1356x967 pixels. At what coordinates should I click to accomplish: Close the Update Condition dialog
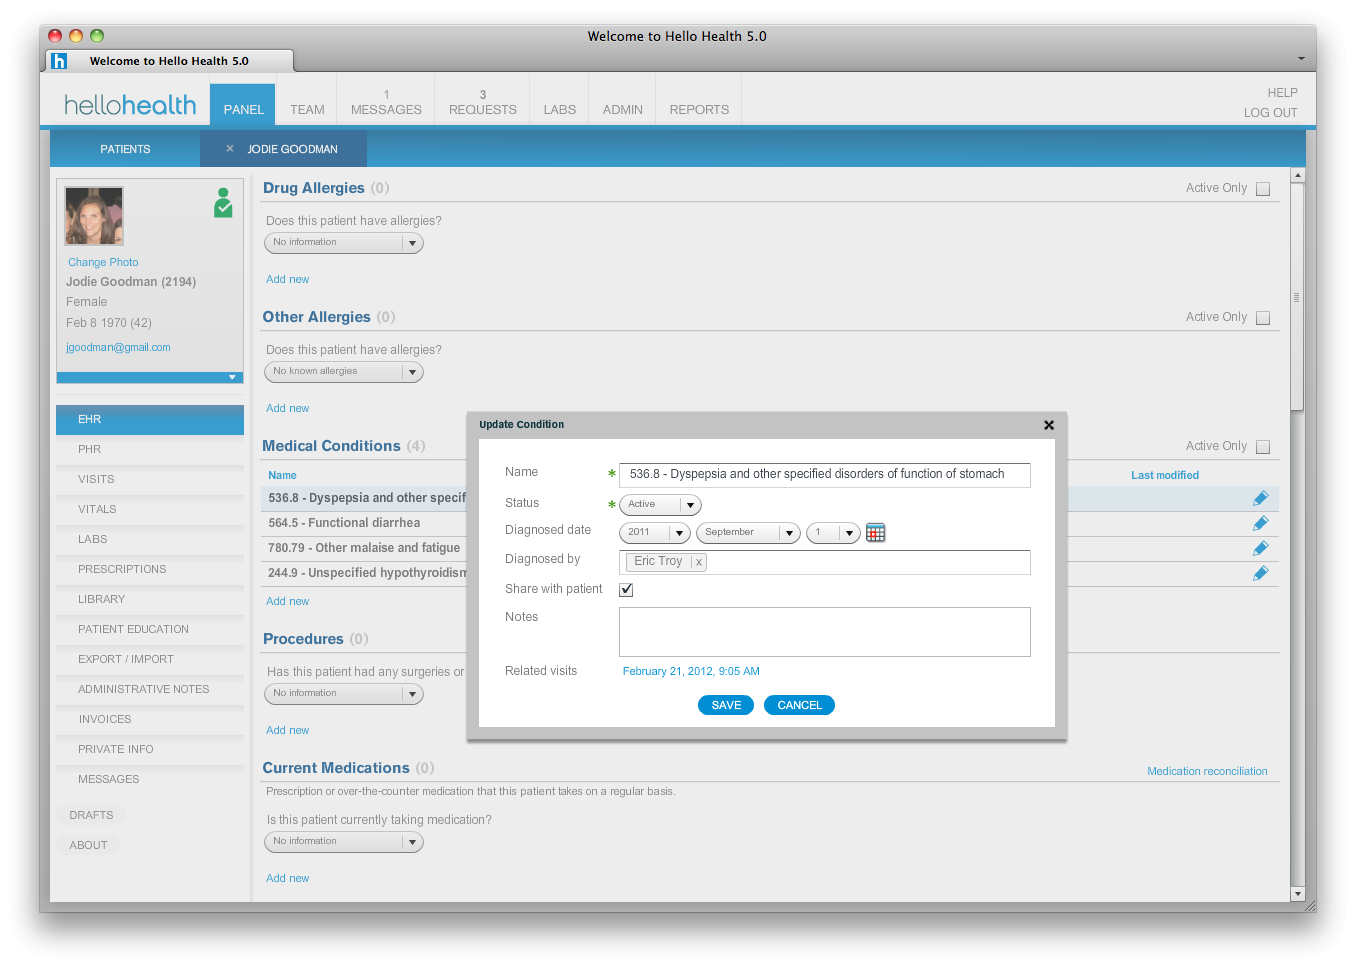point(1048,424)
